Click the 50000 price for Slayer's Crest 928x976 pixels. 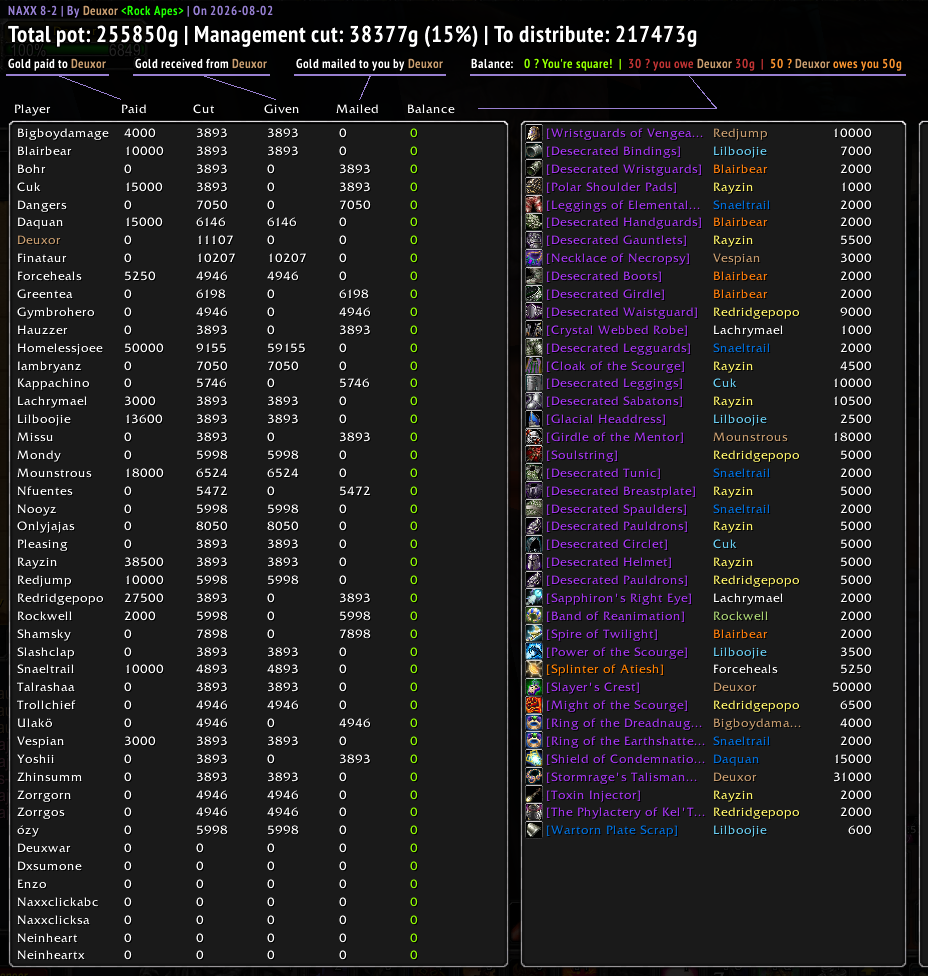852,688
